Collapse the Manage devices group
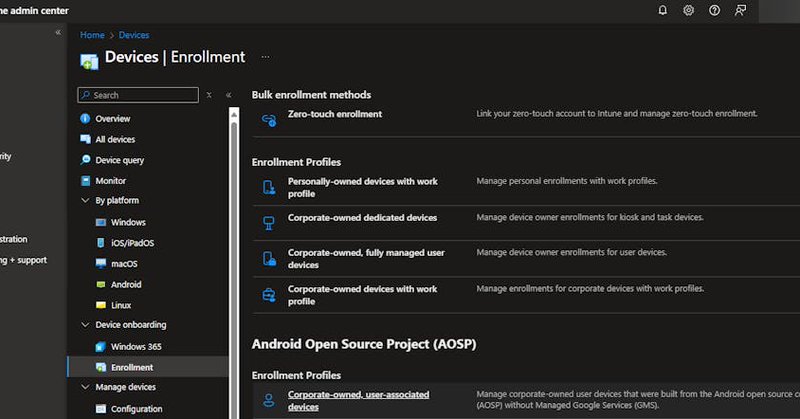 click(x=85, y=387)
